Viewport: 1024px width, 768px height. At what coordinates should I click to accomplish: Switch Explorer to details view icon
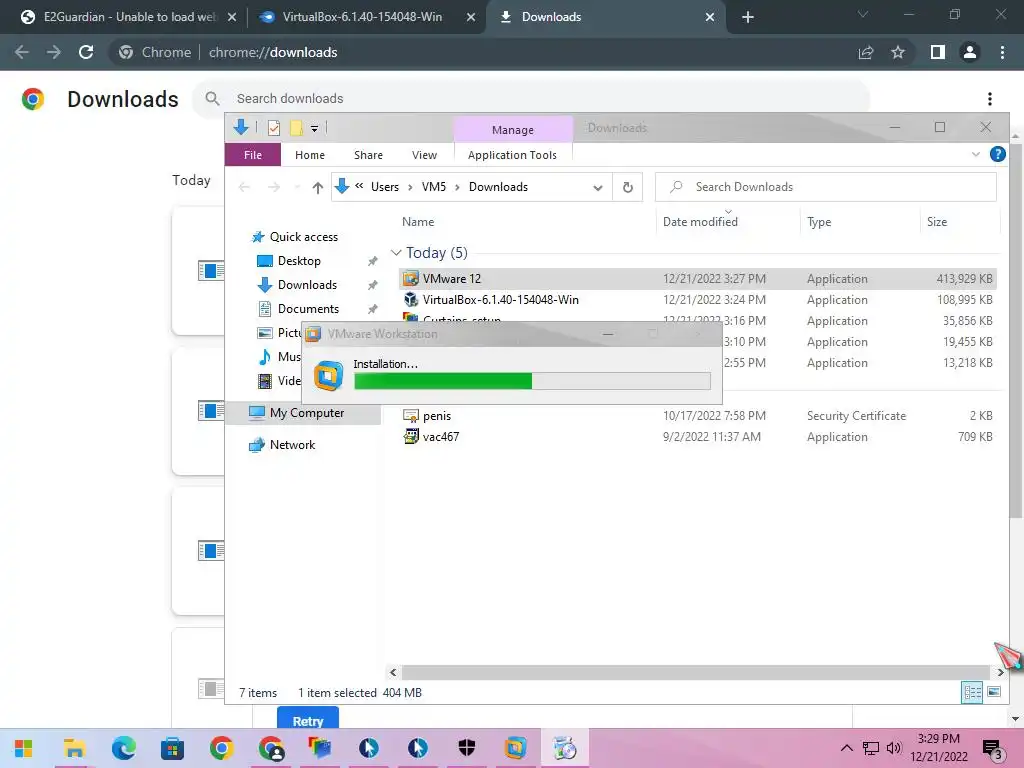click(x=972, y=692)
